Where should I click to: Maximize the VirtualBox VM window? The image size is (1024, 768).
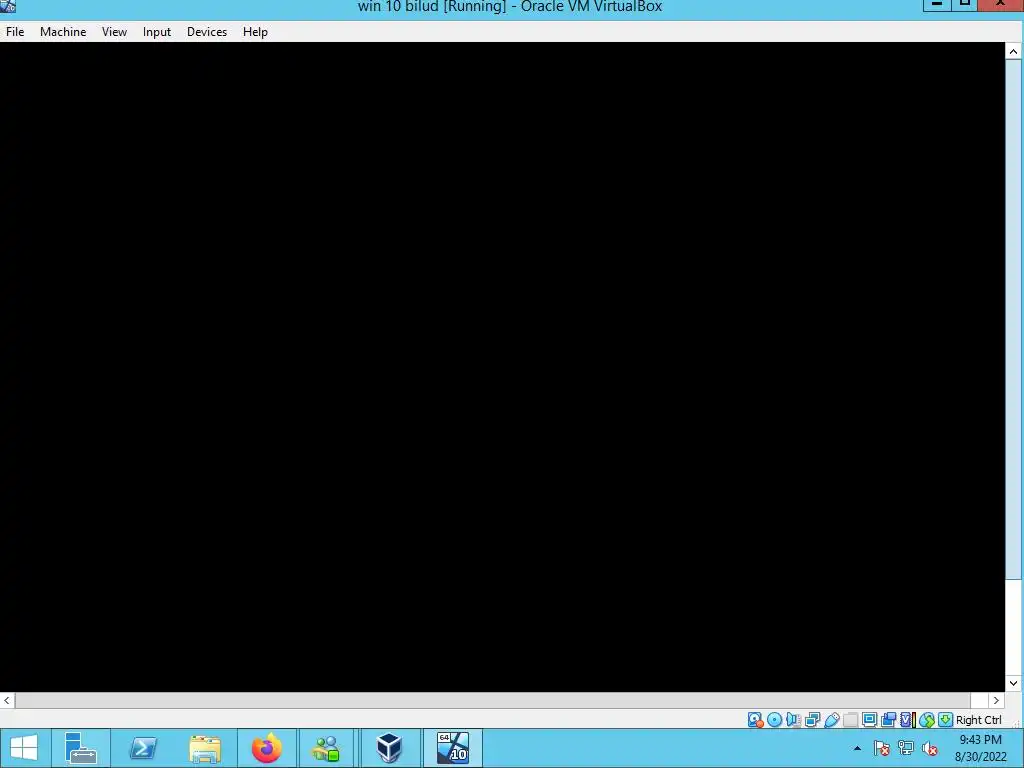click(x=965, y=5)
